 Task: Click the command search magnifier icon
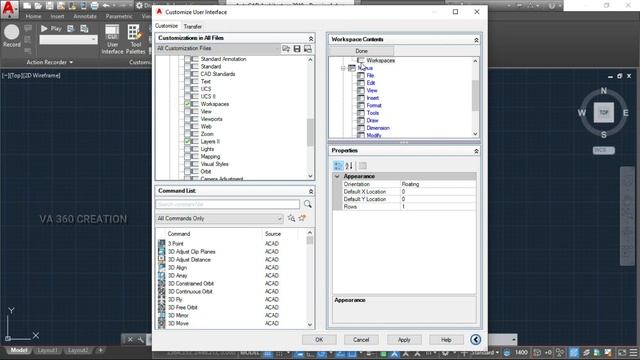(308, 204)
